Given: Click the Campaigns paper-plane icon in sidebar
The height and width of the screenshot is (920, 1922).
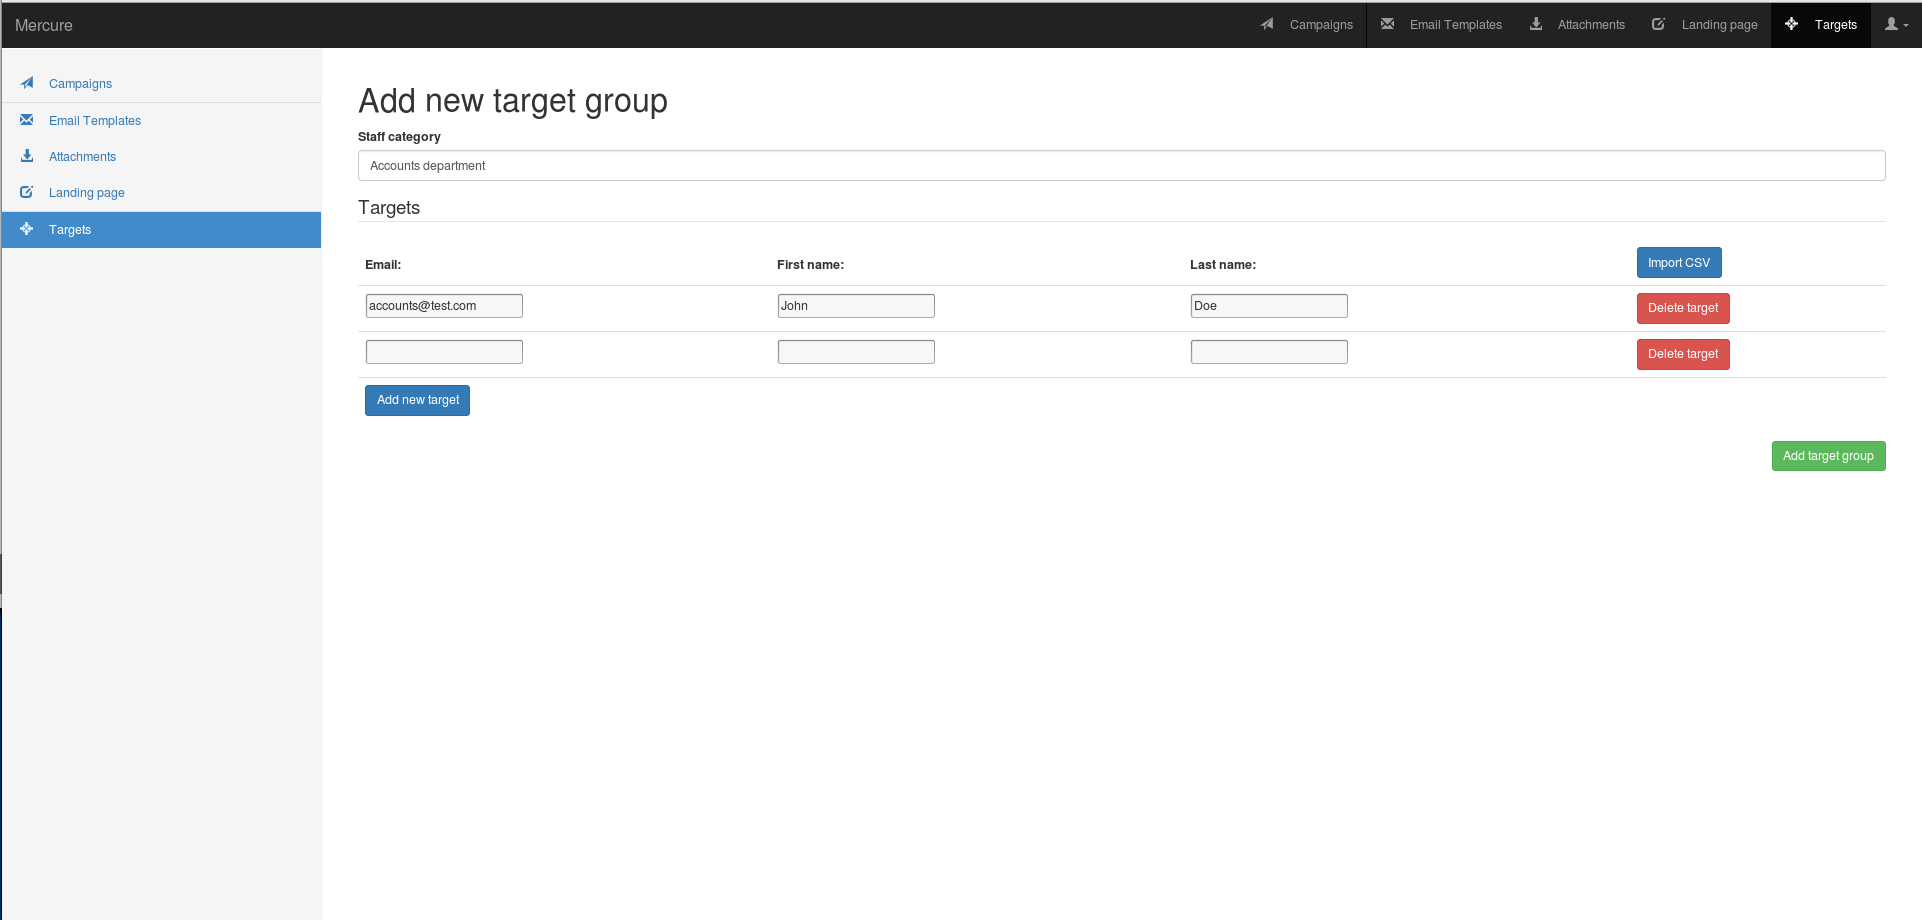Looking at the screenshot, I should coord(27,83).
